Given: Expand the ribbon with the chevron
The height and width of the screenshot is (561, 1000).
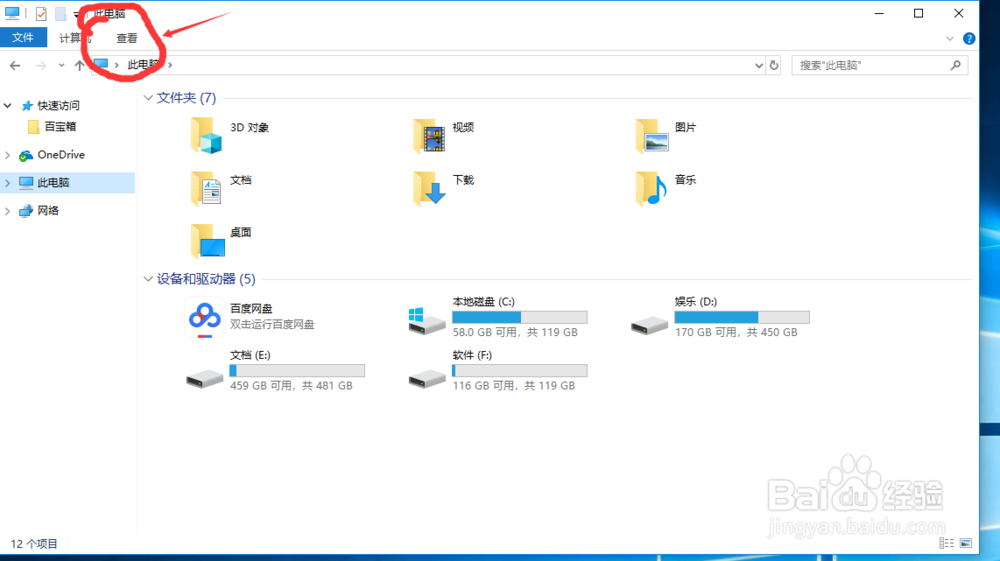Looking at the screenshot, I should click(x=950, y=39).
